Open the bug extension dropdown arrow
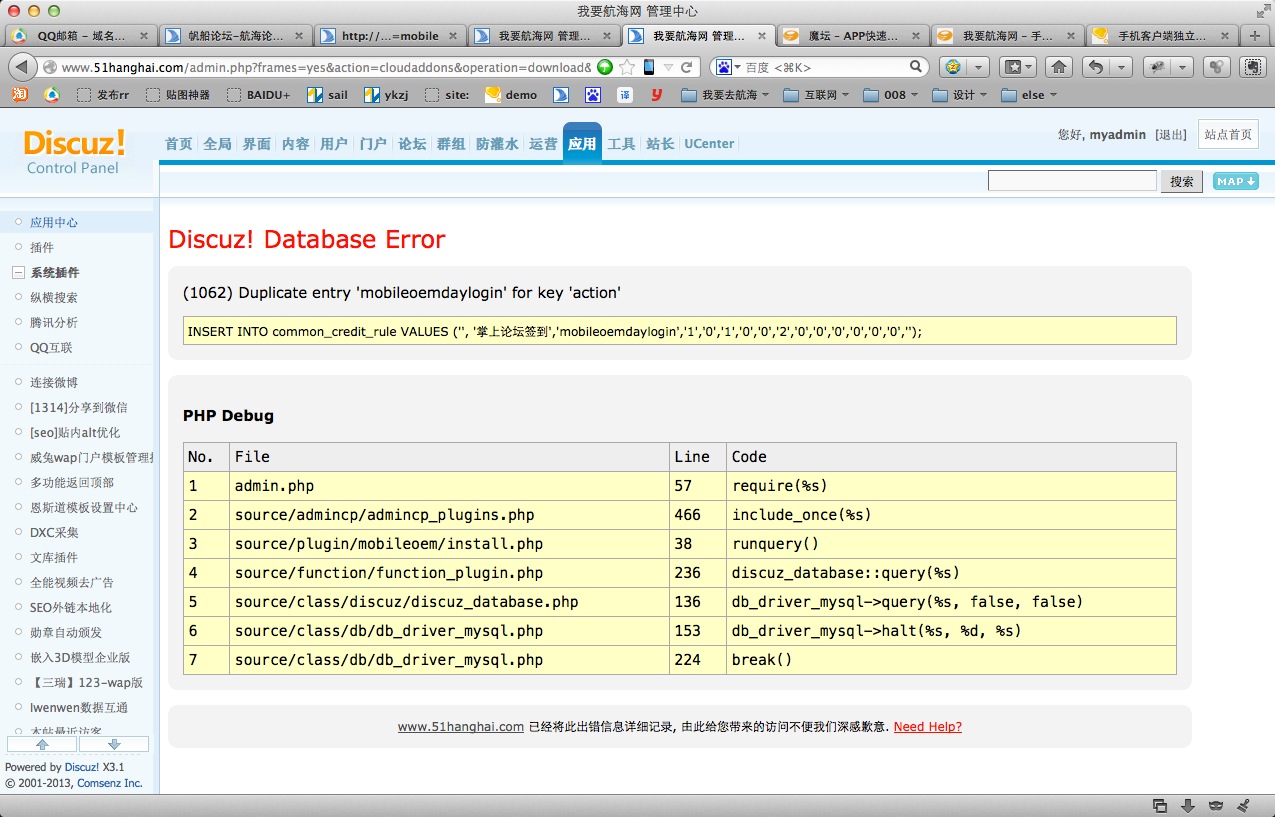The width and height of the screenshot is (1275, 817). [x=1182, y=67]
